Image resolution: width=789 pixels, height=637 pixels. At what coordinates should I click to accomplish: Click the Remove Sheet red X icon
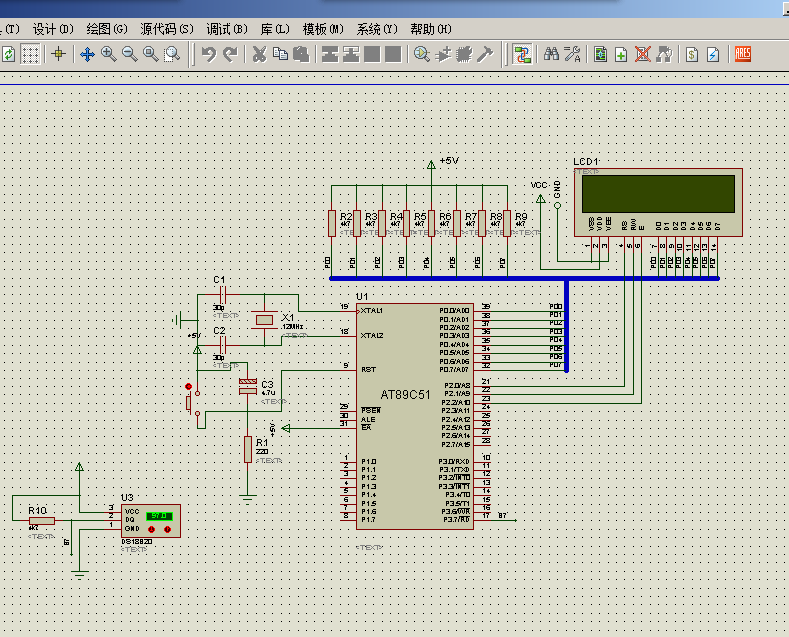coord(643,54)
